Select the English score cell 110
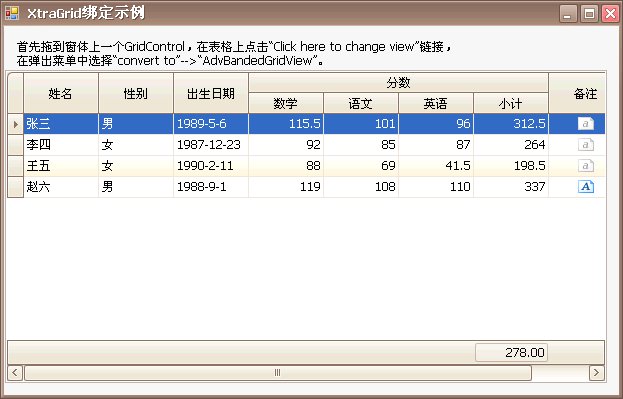Screen dimensions: 623x399 pyautogui.click(x=436, y=187)
